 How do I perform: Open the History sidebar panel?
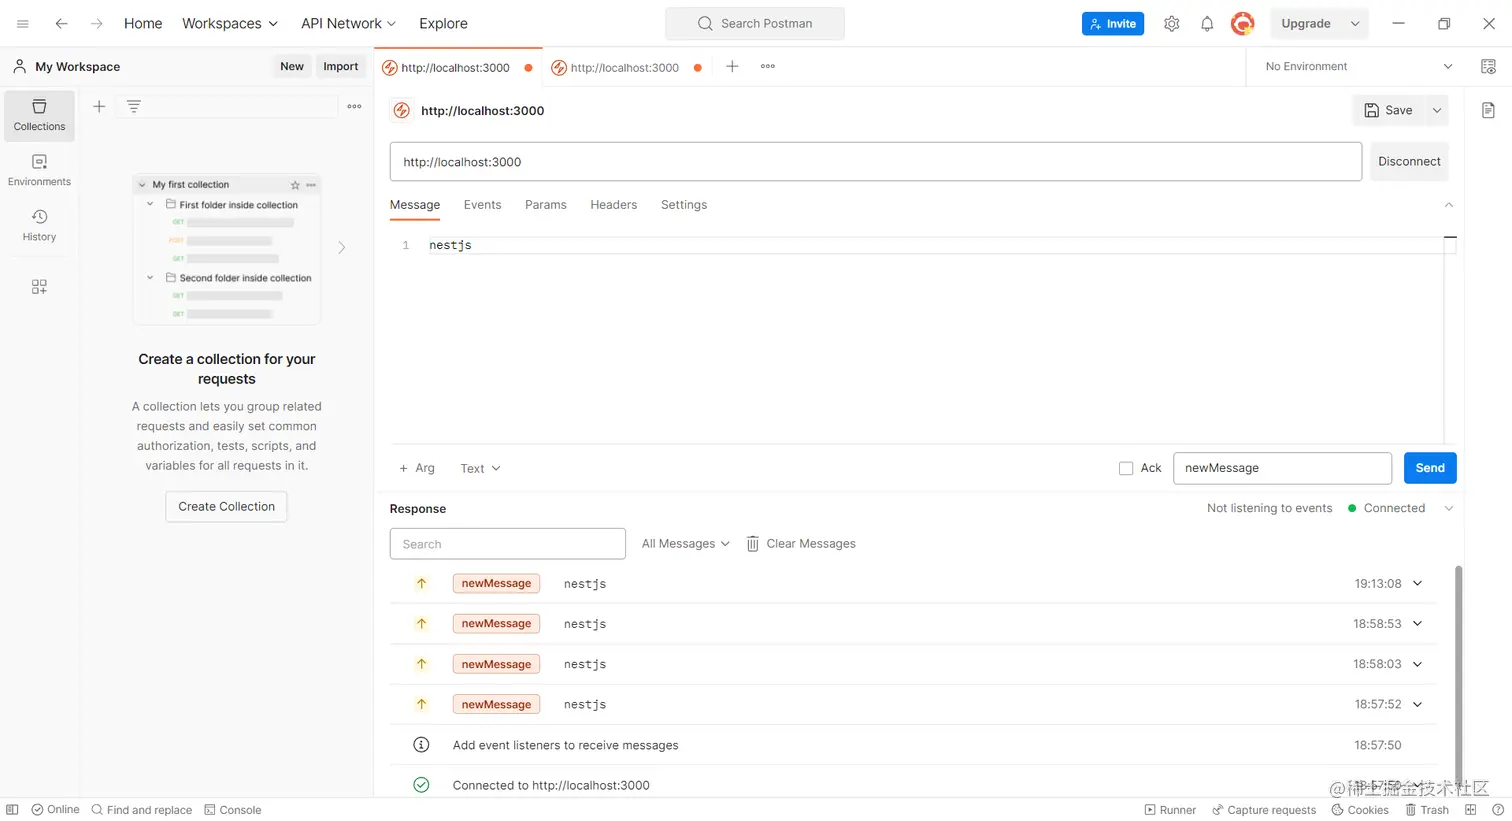39,225
